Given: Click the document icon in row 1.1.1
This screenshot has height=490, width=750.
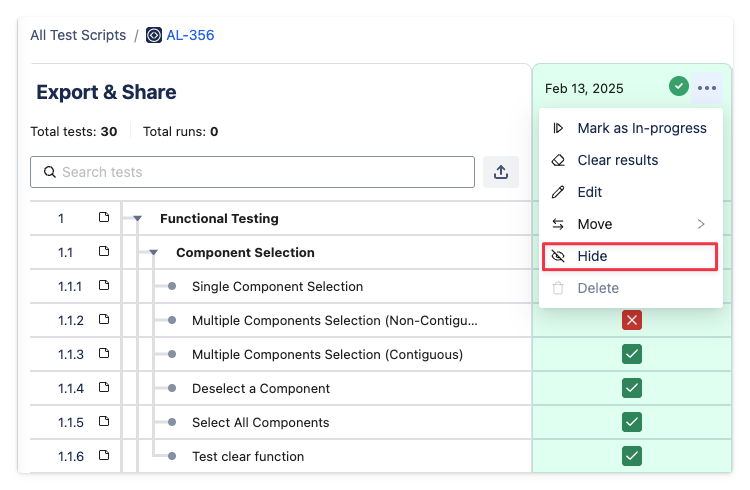Looking at the screenshot, I should tap(104, 286).
